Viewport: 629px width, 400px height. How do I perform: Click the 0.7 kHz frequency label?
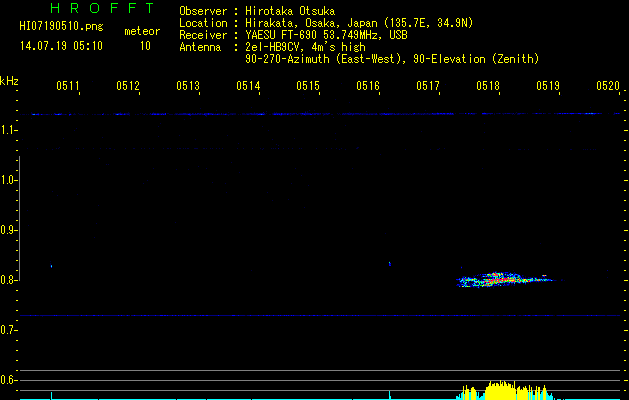click(8, 330)
